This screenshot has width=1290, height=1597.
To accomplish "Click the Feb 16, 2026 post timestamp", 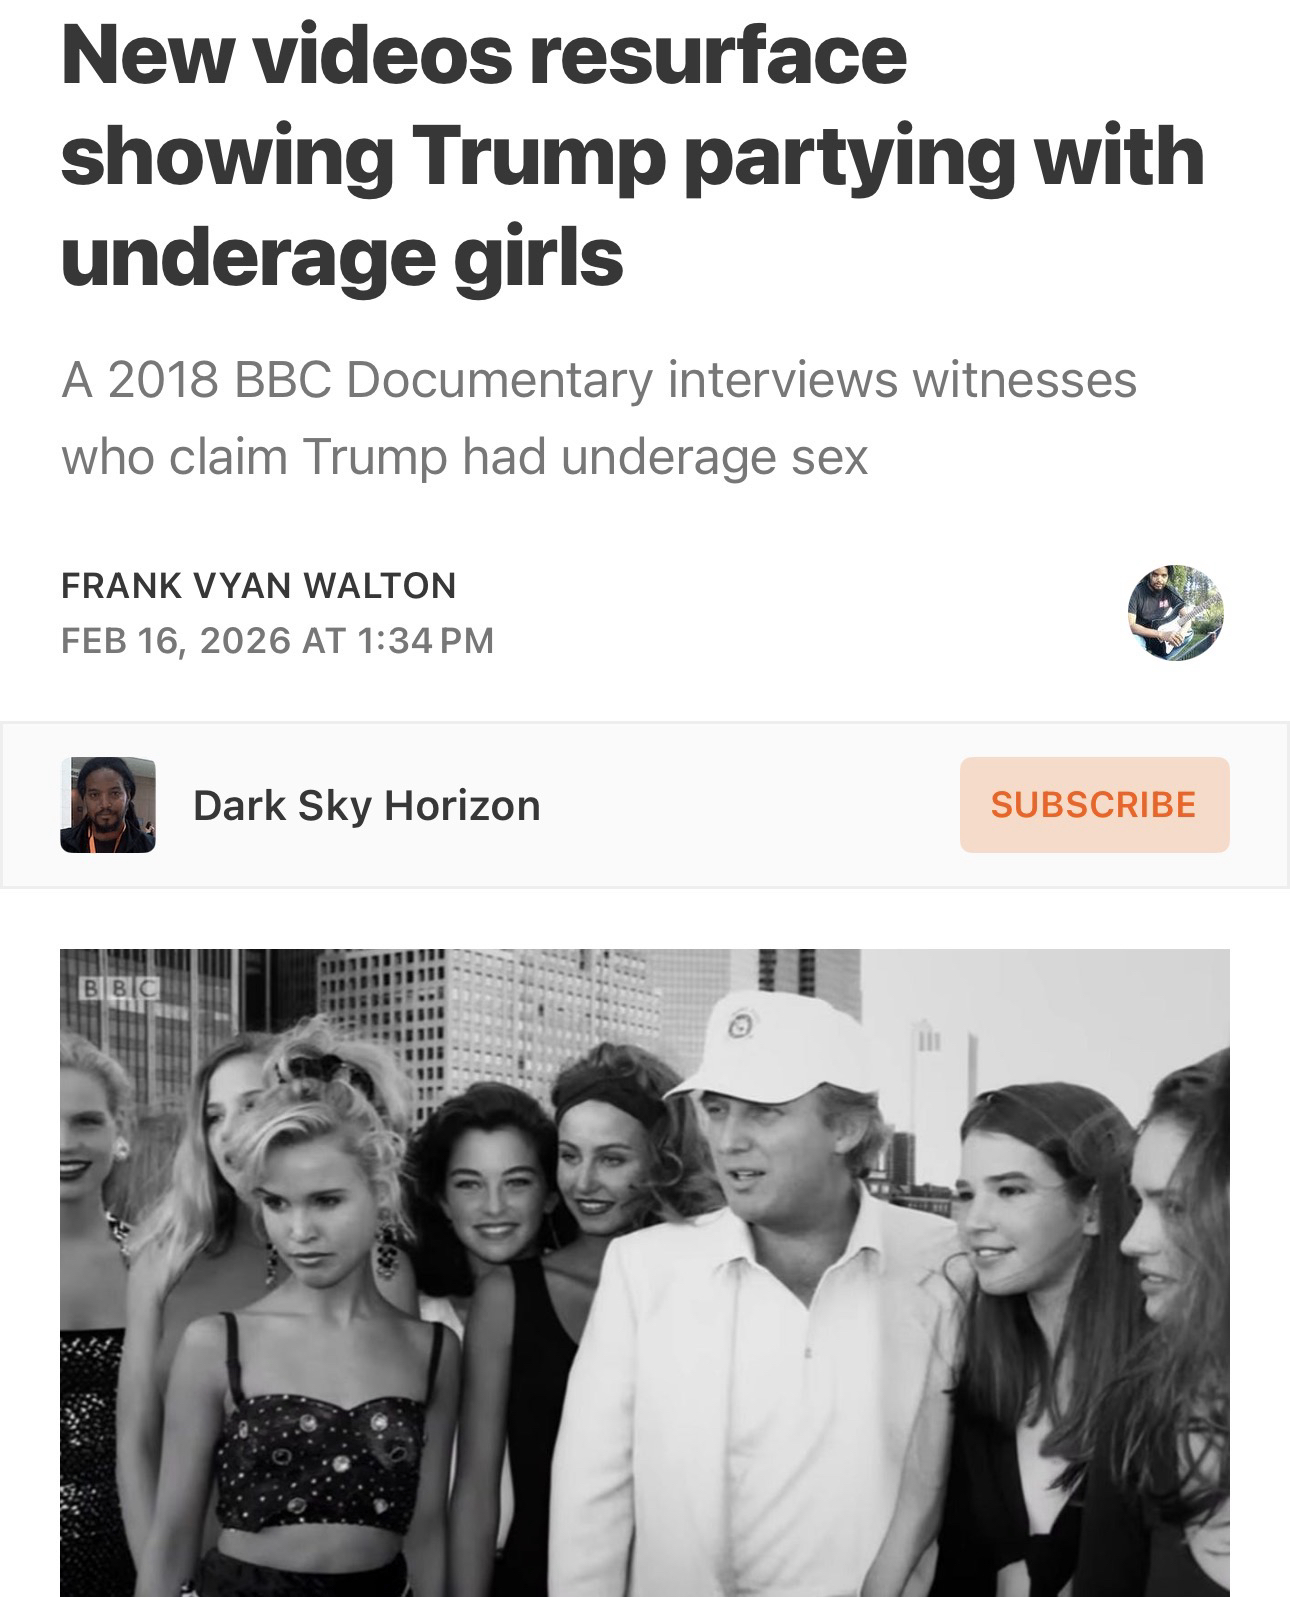I will (277, 640).
